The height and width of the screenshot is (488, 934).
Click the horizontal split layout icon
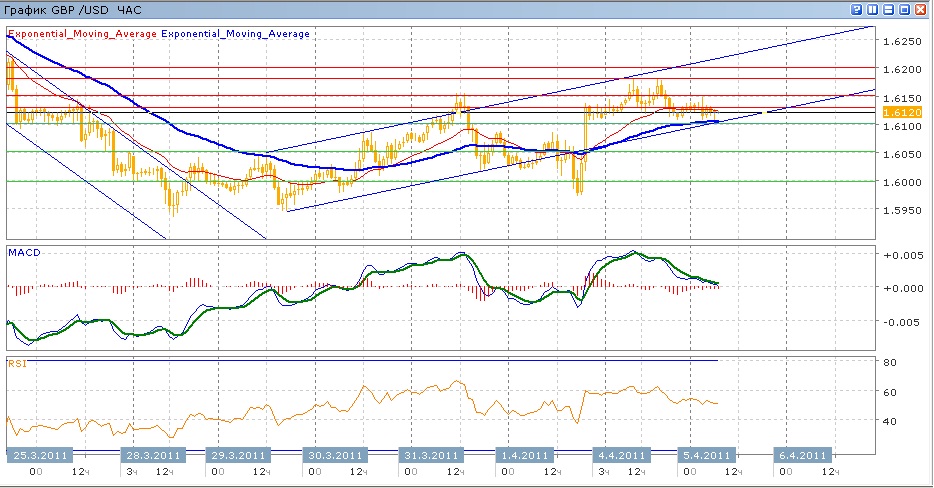[x=889, y=9]
